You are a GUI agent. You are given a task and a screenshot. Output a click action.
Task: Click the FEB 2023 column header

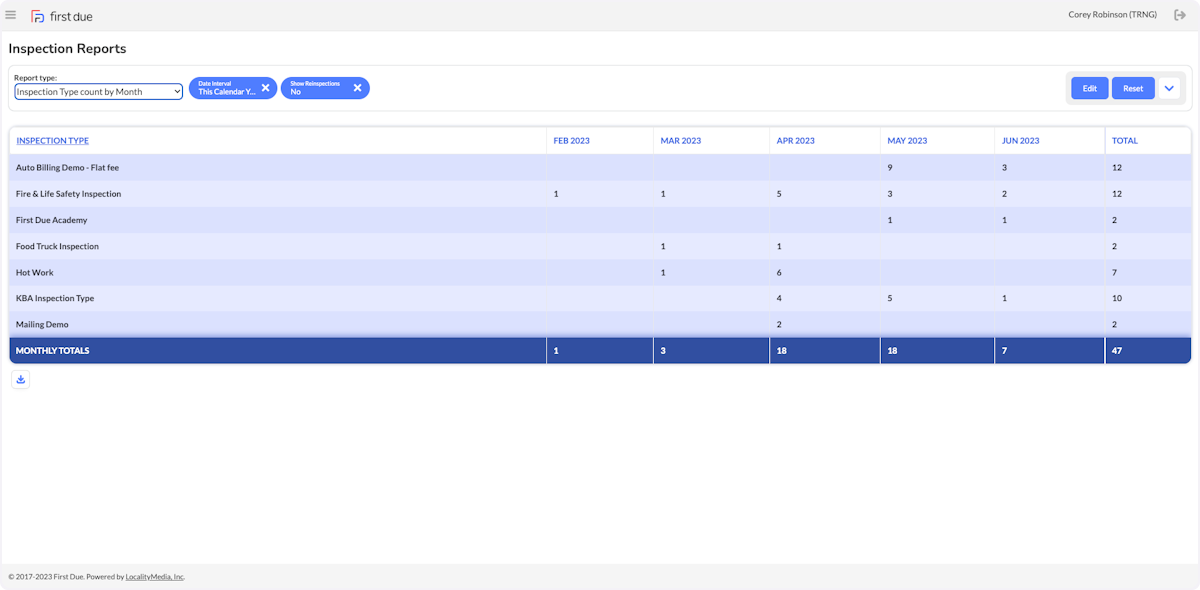(572, 141)
